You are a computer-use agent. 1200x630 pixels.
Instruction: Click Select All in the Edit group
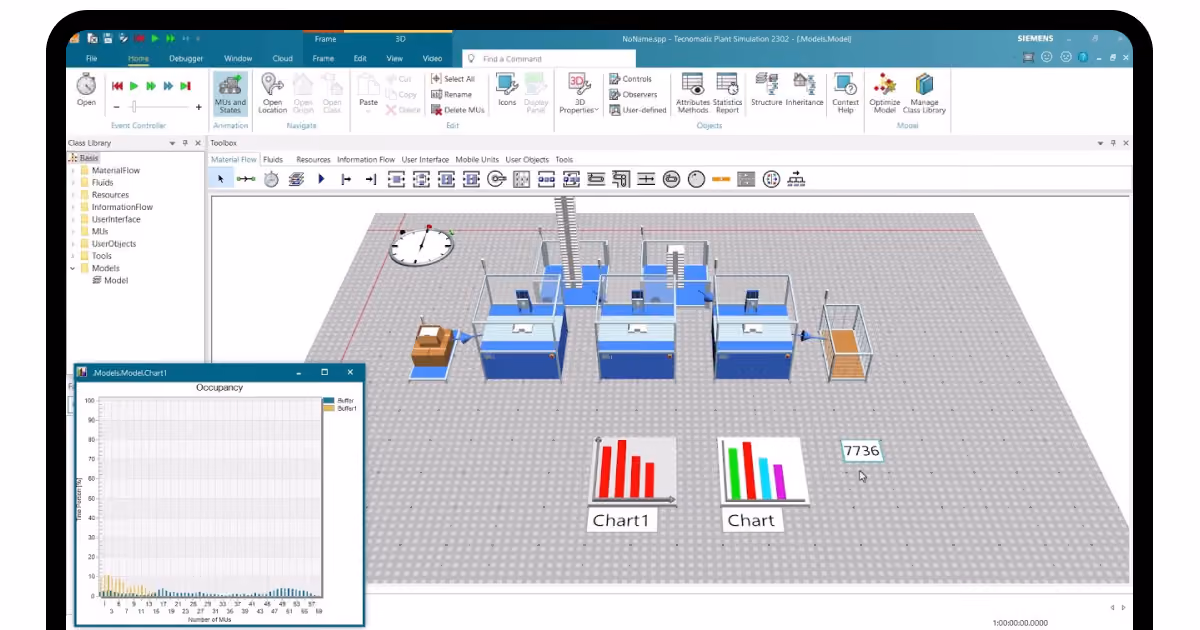453,79
